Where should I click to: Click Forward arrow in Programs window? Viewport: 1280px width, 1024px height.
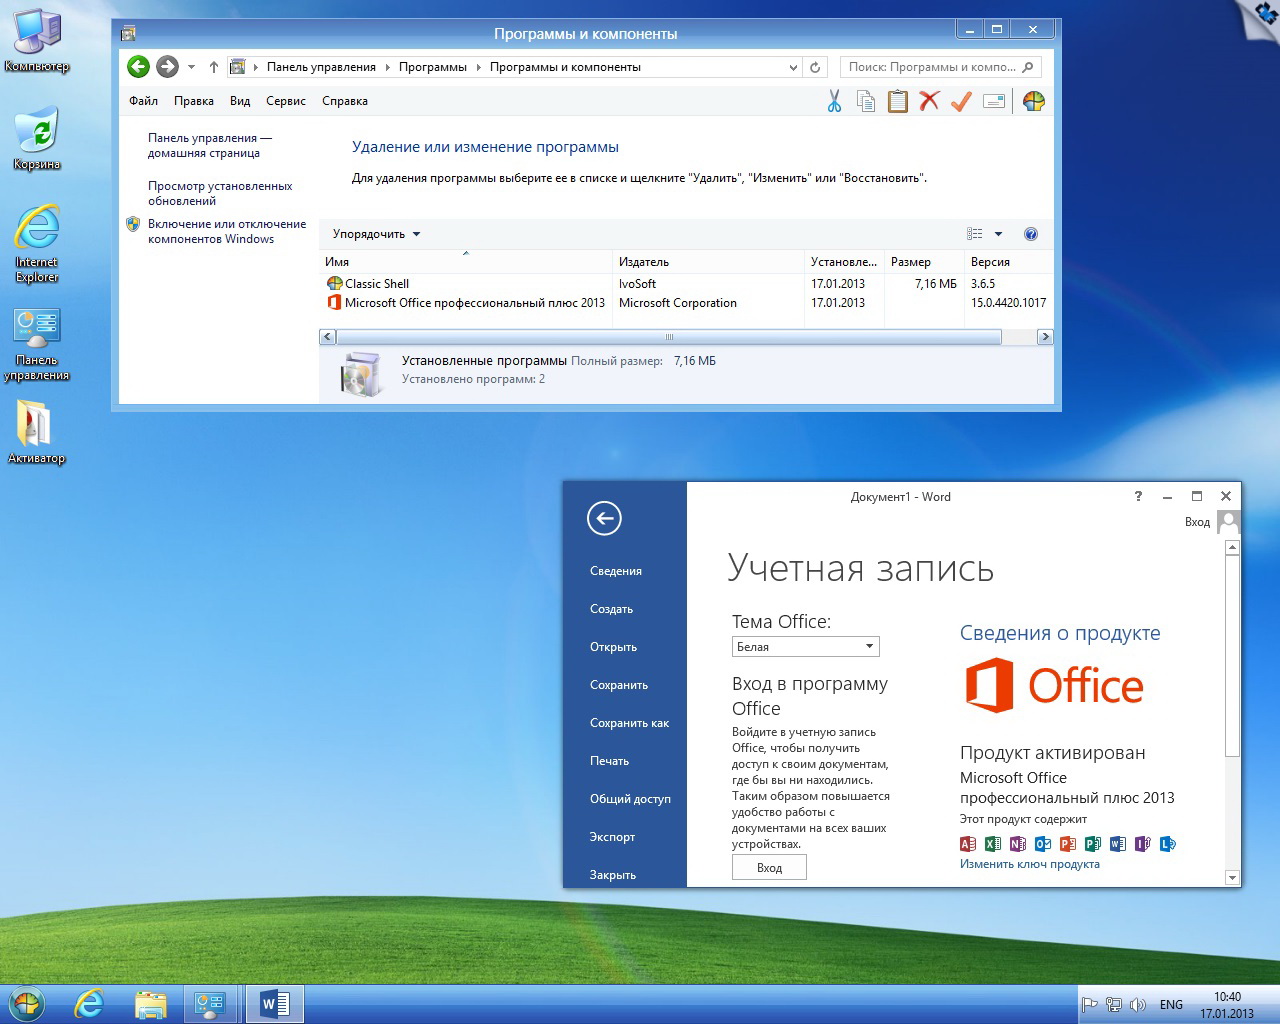tap(167, 67)
